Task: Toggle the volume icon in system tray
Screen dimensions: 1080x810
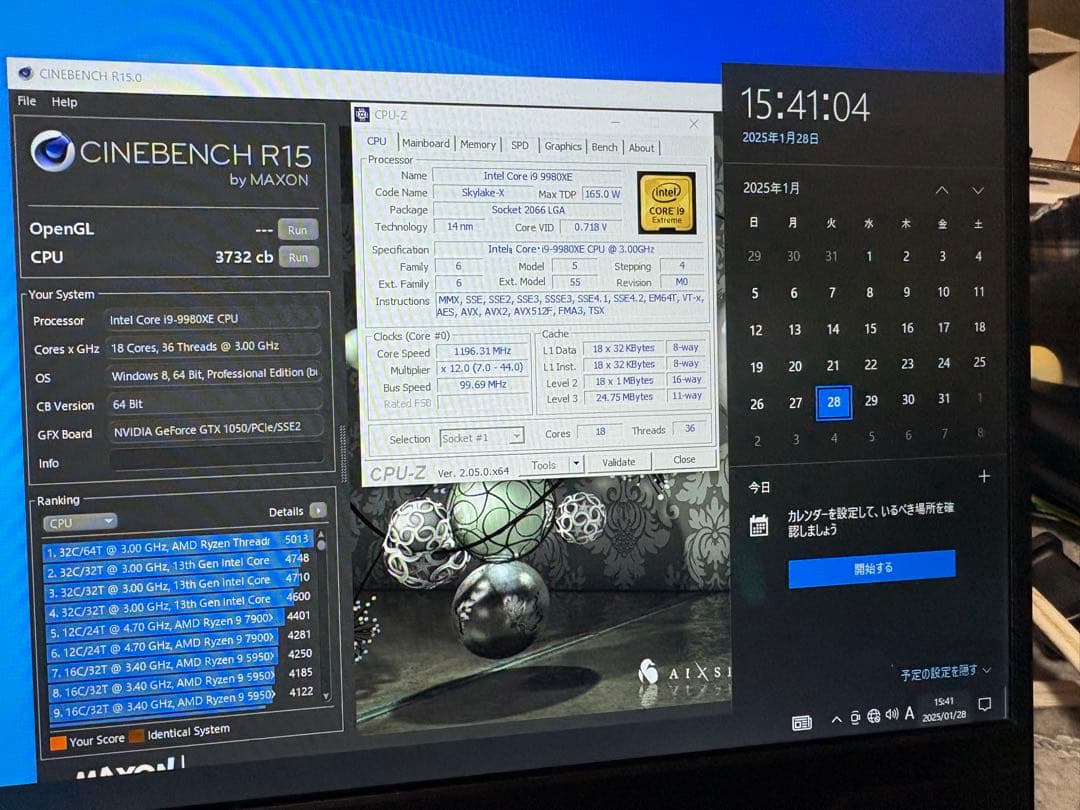Action: pyautogui.click(x=890, y=716)
